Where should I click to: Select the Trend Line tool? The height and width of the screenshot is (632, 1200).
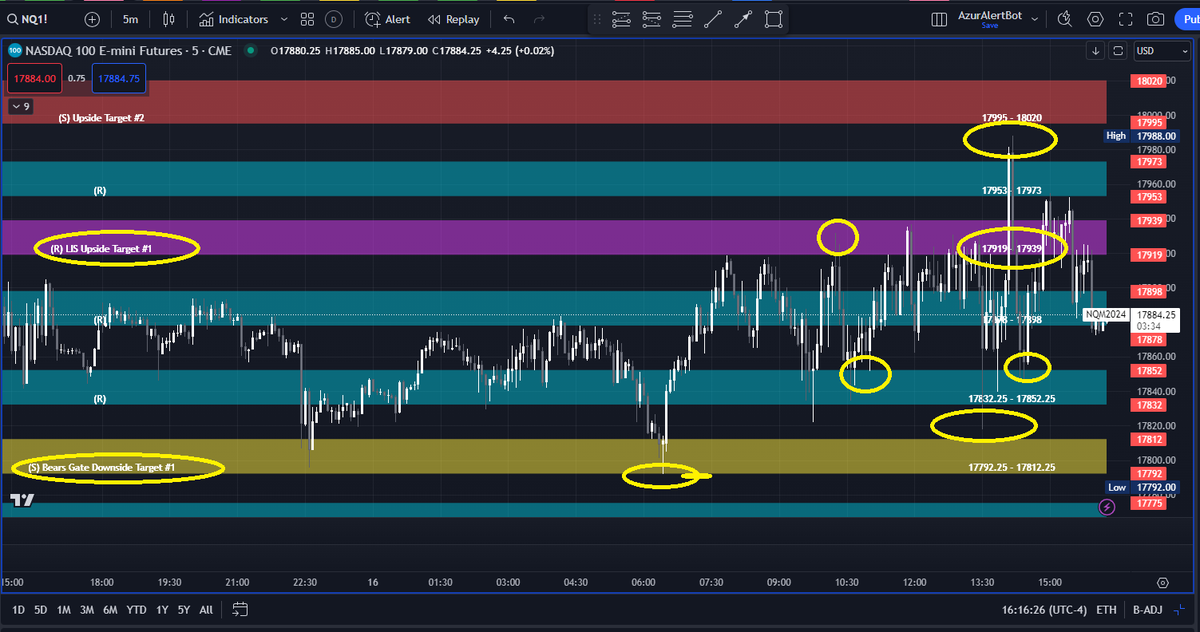pyautogui.click(x=713, y=19)
